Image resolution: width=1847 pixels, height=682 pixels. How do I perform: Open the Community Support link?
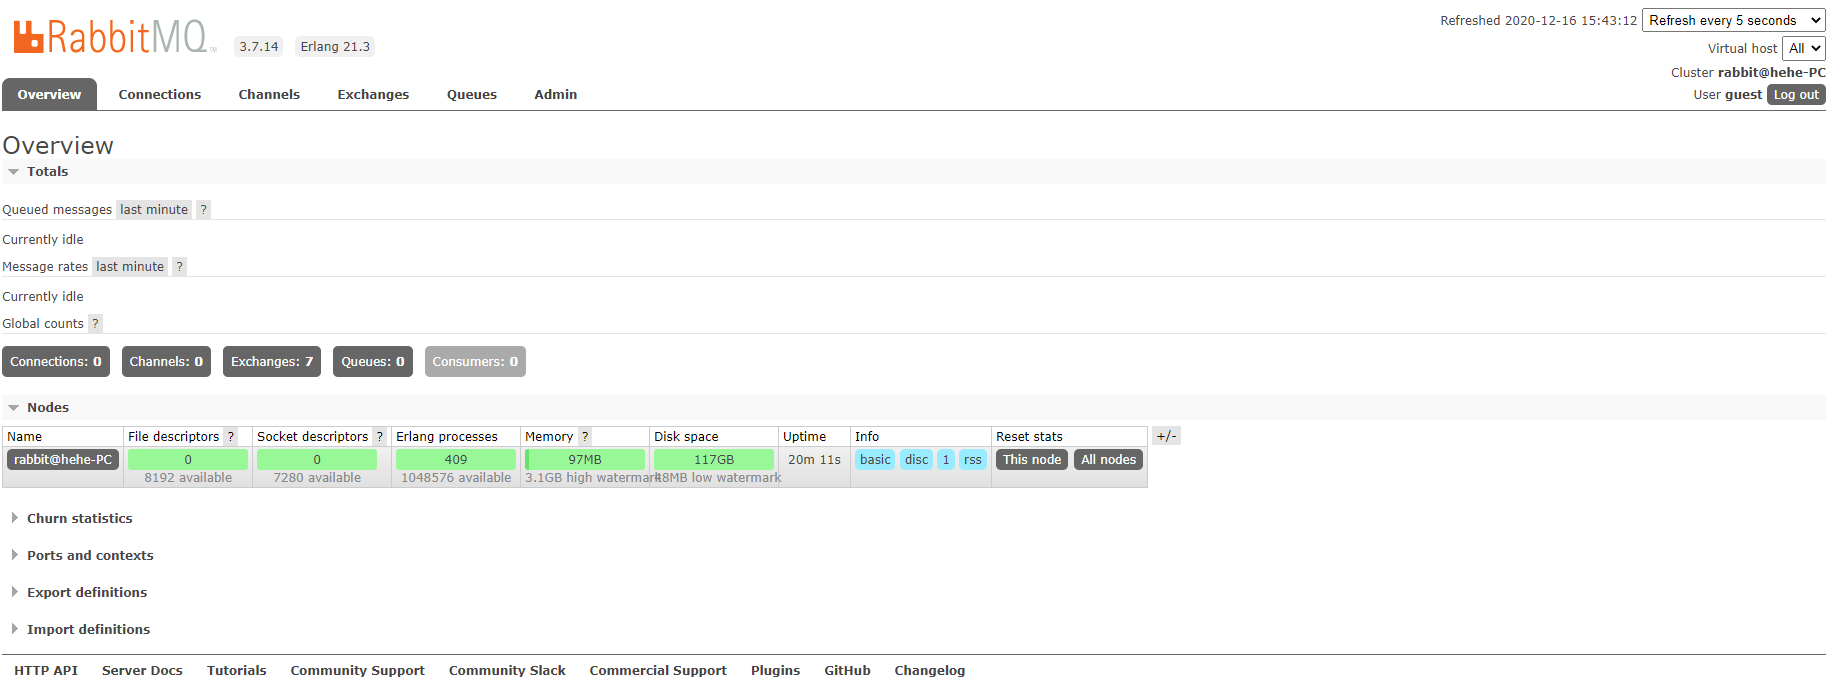point(358,670)
